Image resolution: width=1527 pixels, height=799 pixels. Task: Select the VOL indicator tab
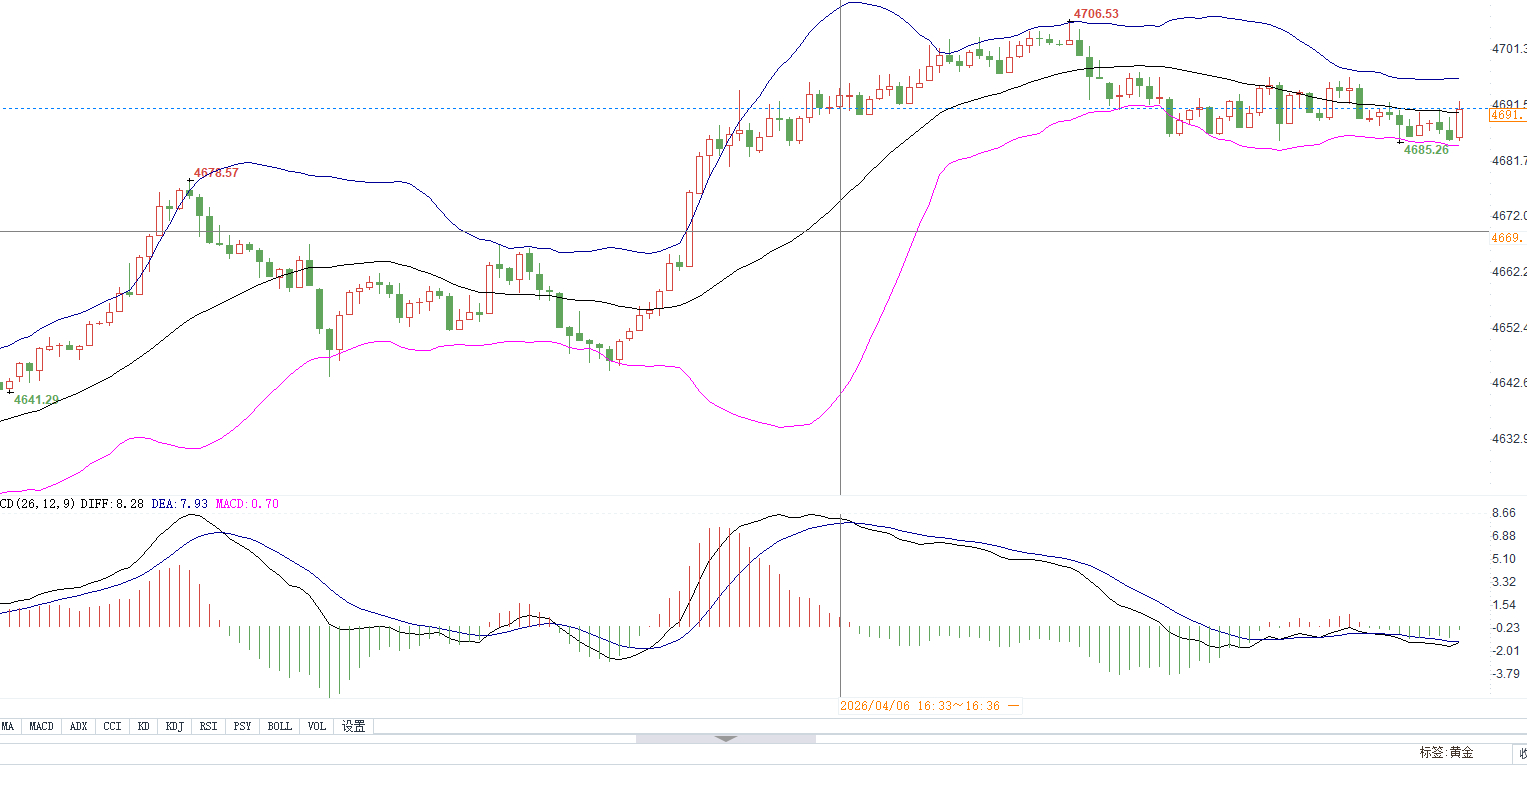(x=317, y=726)
